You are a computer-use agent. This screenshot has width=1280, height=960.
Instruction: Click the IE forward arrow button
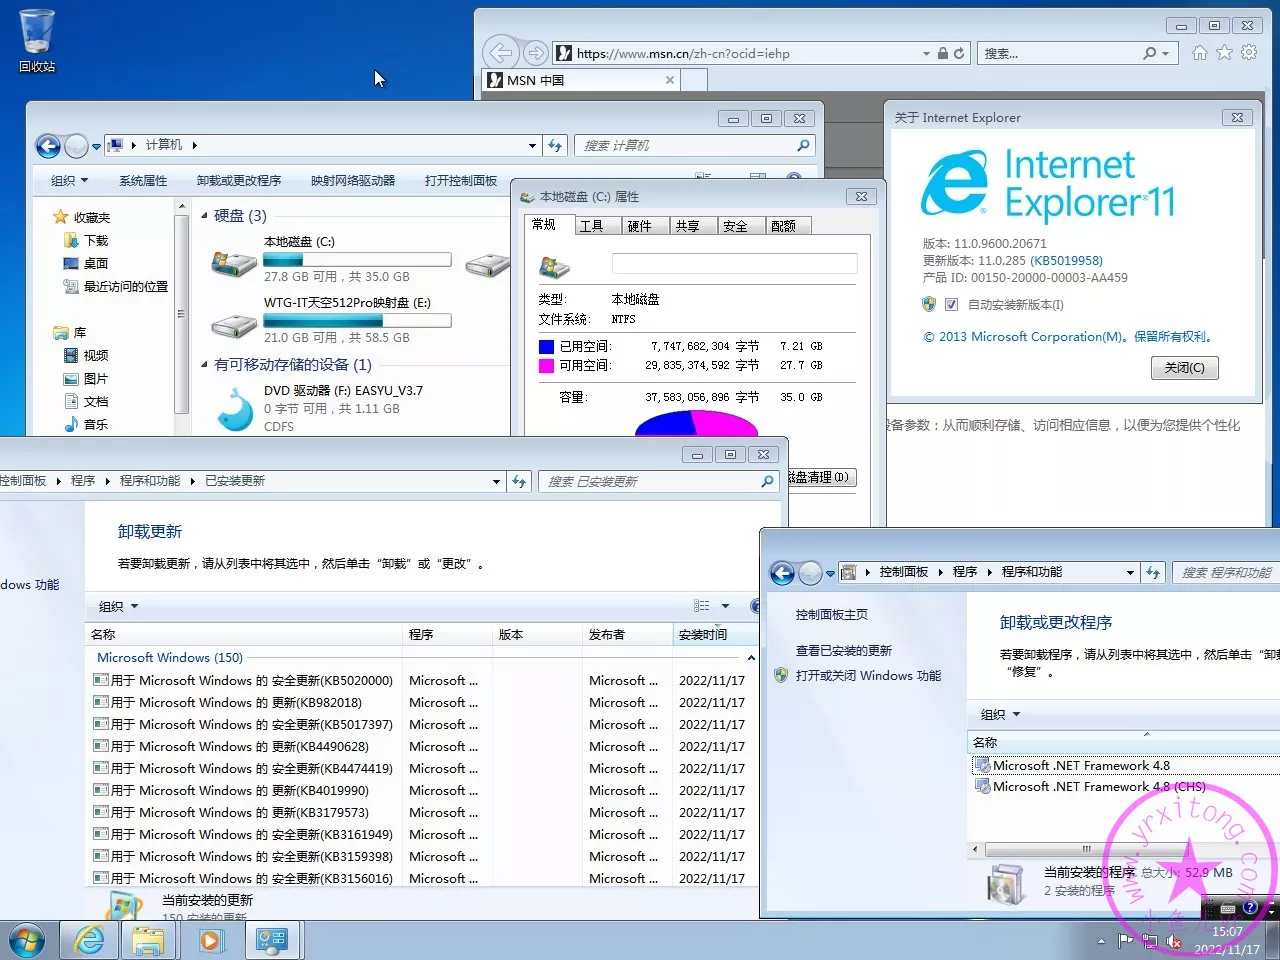tap(536, 53)
